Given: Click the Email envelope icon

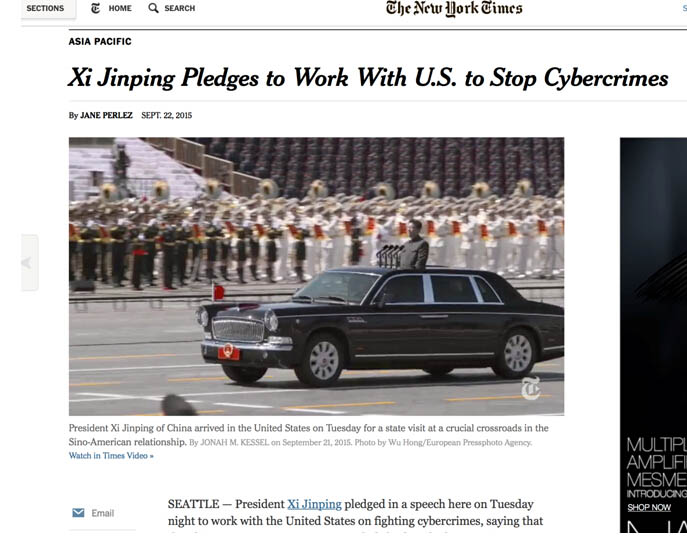Looking at the screenshot, I should coord(78,513).
